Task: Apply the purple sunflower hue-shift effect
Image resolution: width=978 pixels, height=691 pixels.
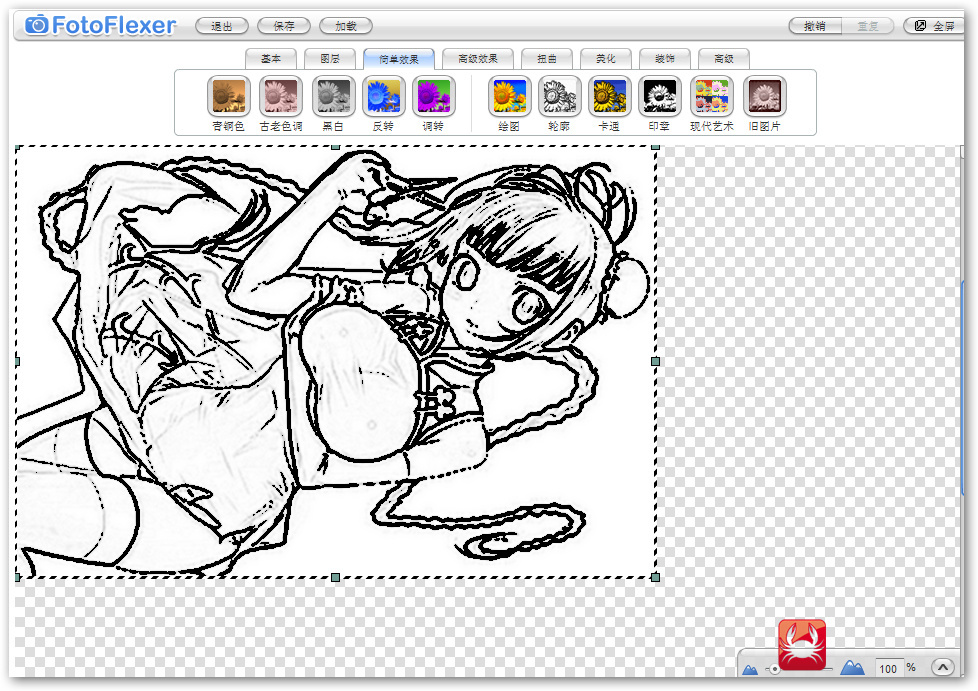Action: 433,96
